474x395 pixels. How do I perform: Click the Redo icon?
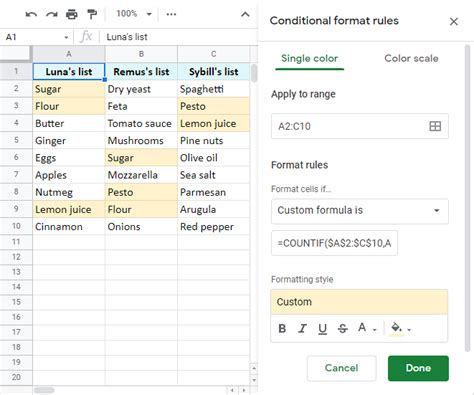(52, 14)
